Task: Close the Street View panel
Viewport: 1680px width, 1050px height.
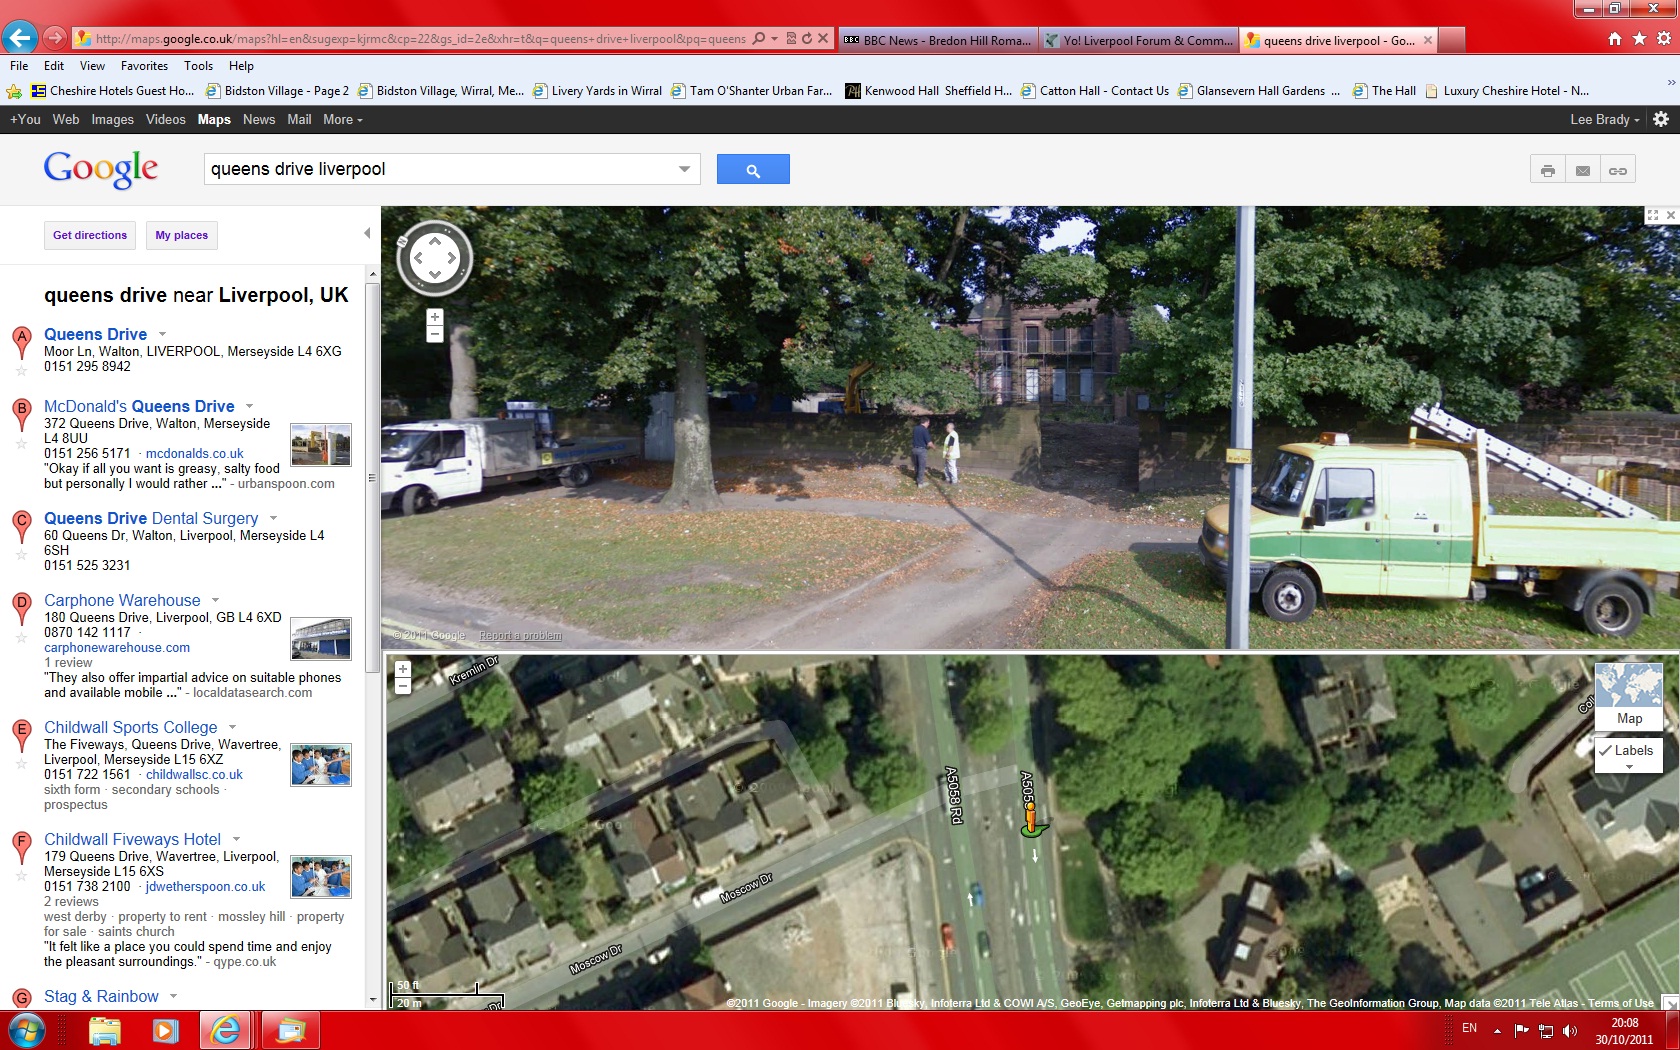Action: (x=1670, y=215)
